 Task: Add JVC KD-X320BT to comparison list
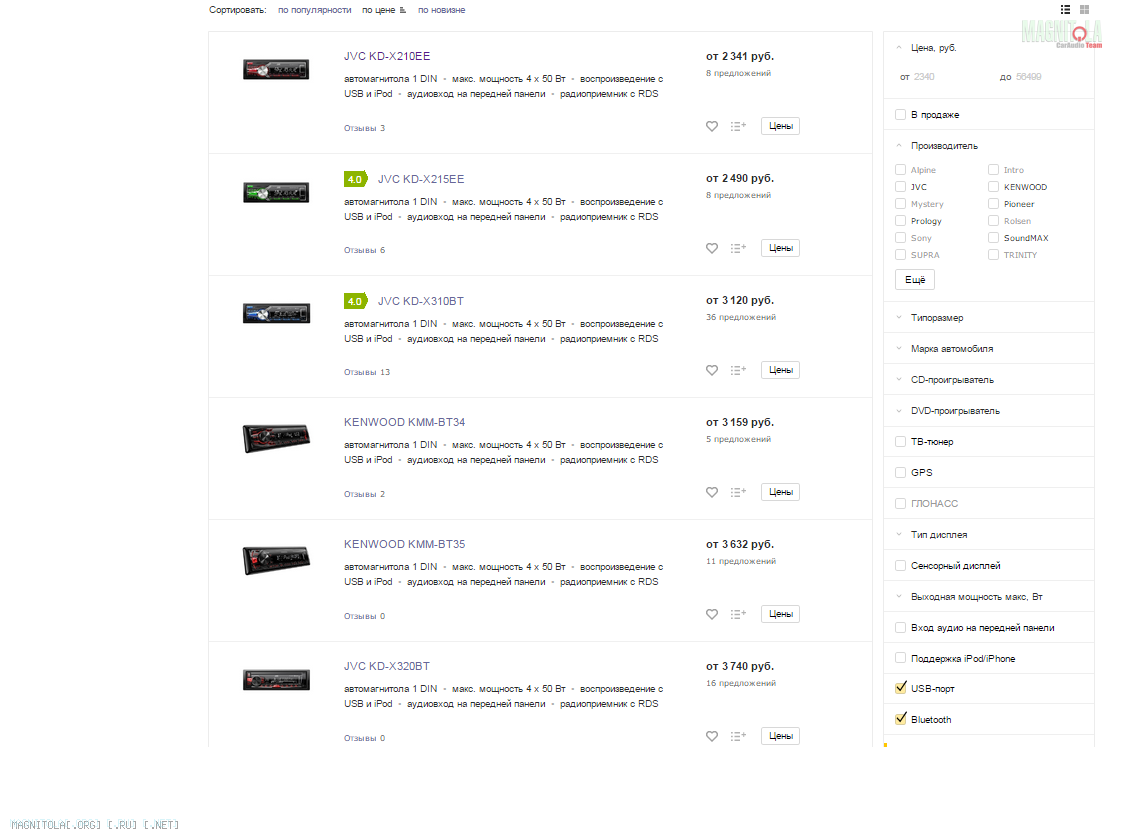[738, 736]
